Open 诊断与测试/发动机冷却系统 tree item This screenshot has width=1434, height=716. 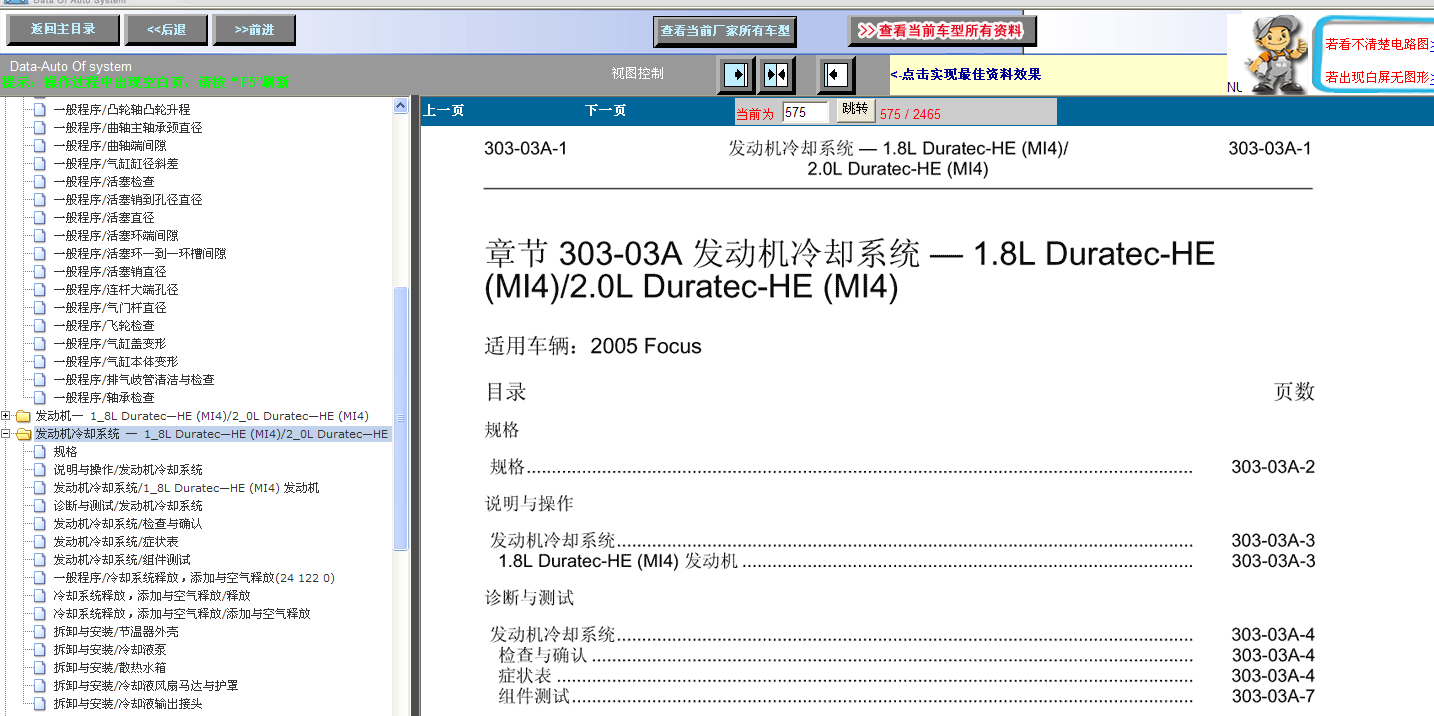click(x=127, y=506)
